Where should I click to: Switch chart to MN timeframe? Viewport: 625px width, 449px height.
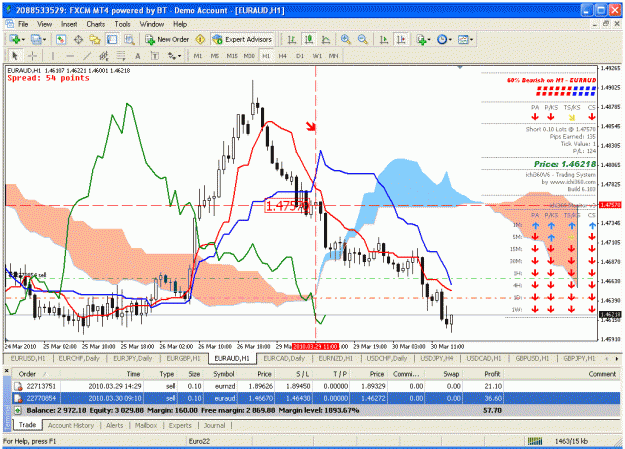pyautogui.click(x=334, y=56)
